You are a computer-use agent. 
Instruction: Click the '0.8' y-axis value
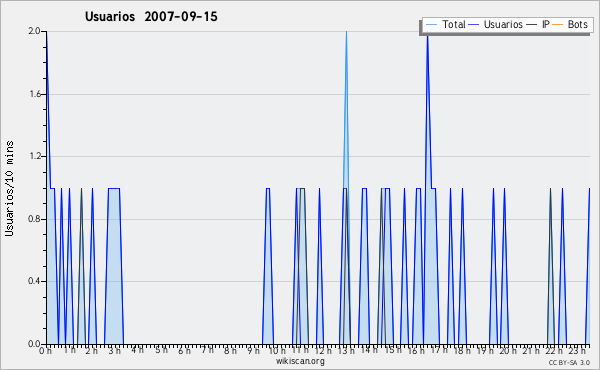coord(34,219)
